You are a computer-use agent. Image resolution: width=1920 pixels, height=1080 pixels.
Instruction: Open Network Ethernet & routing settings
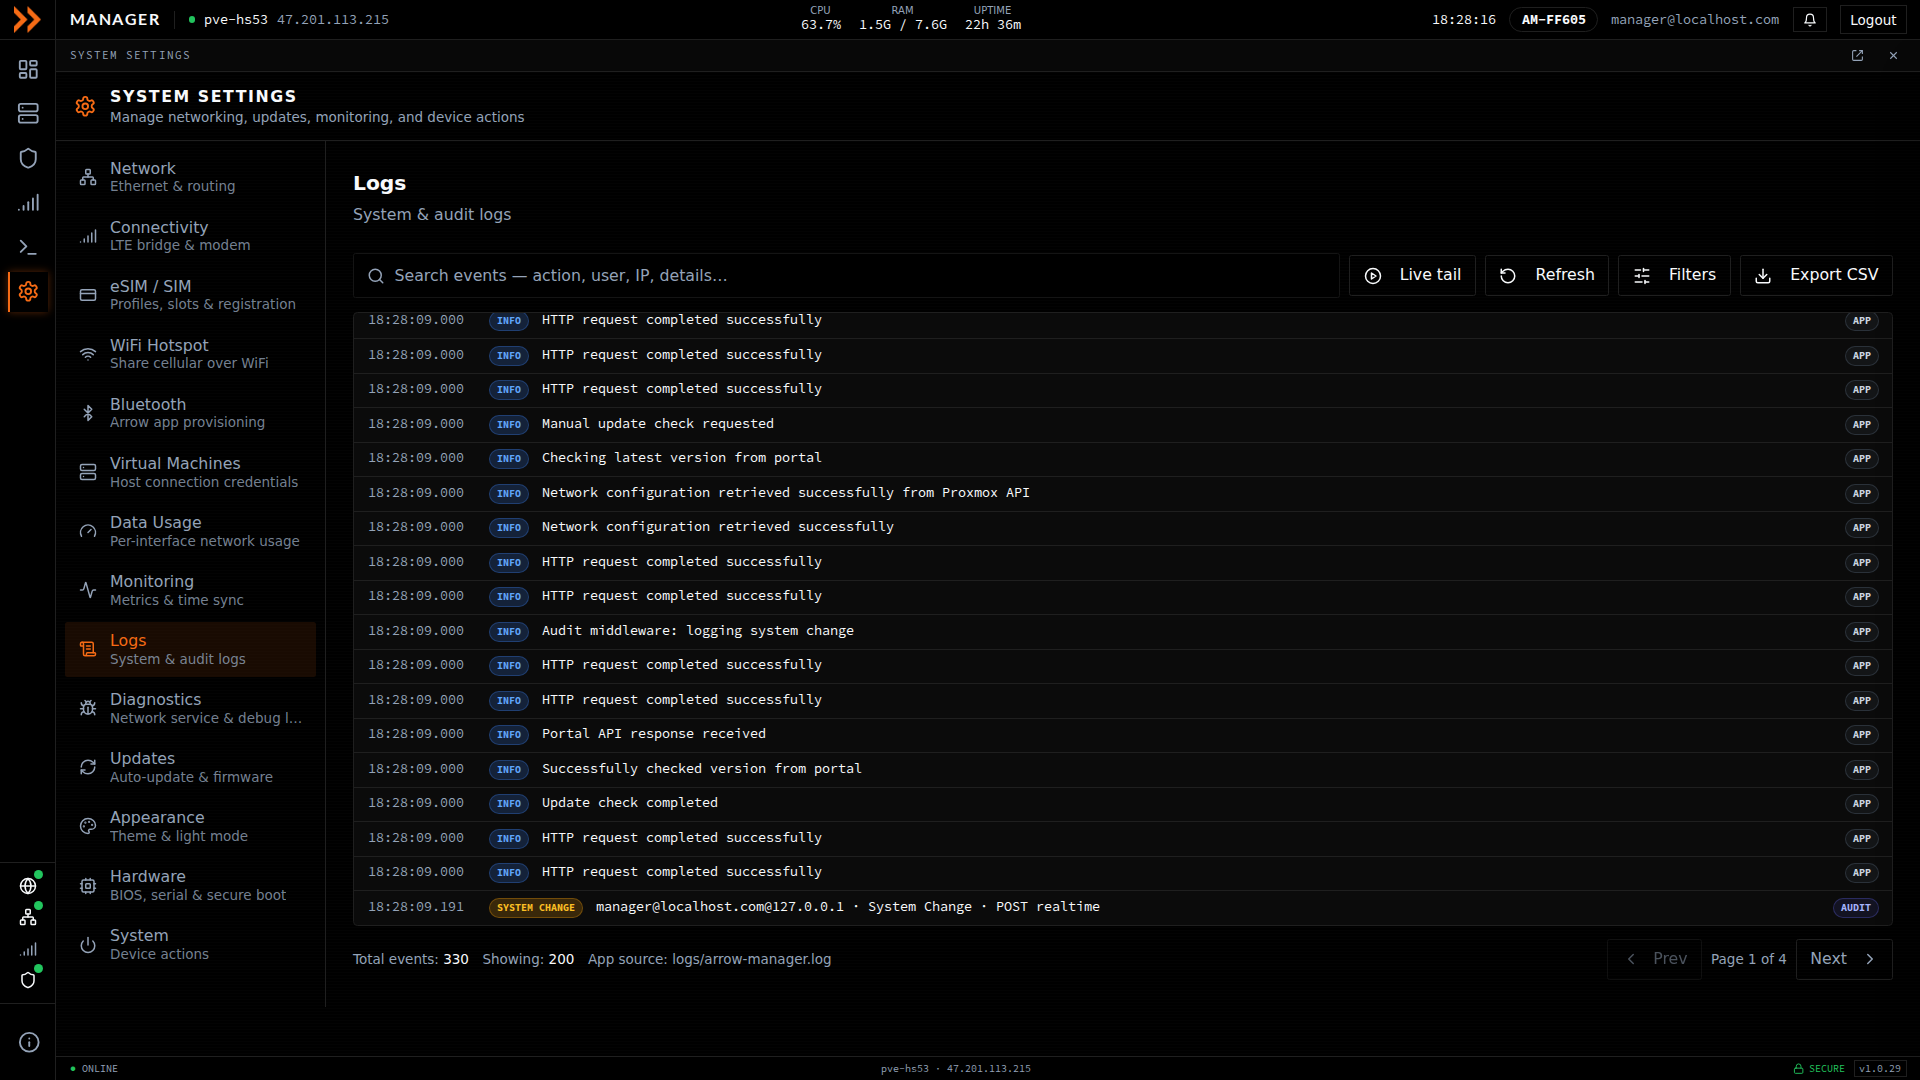(x=190, y=177)
